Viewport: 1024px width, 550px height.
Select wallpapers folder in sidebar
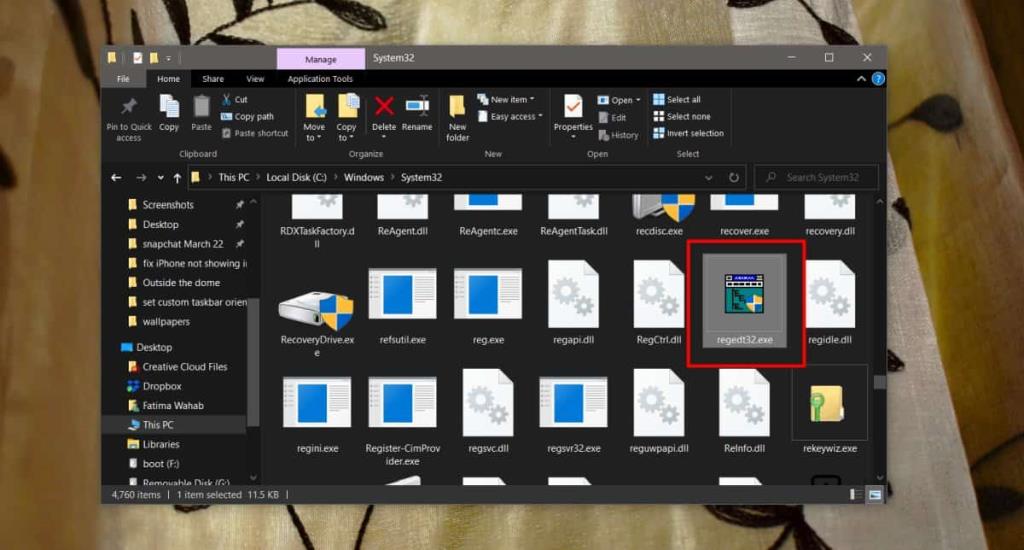(166, 321)
